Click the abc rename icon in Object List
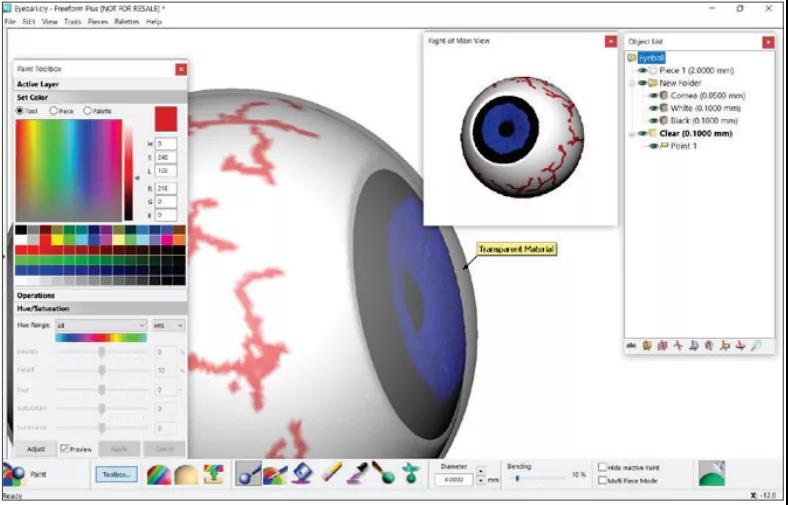Image resolution: width=788 pixels, height=505 pixels. point(632,346)
